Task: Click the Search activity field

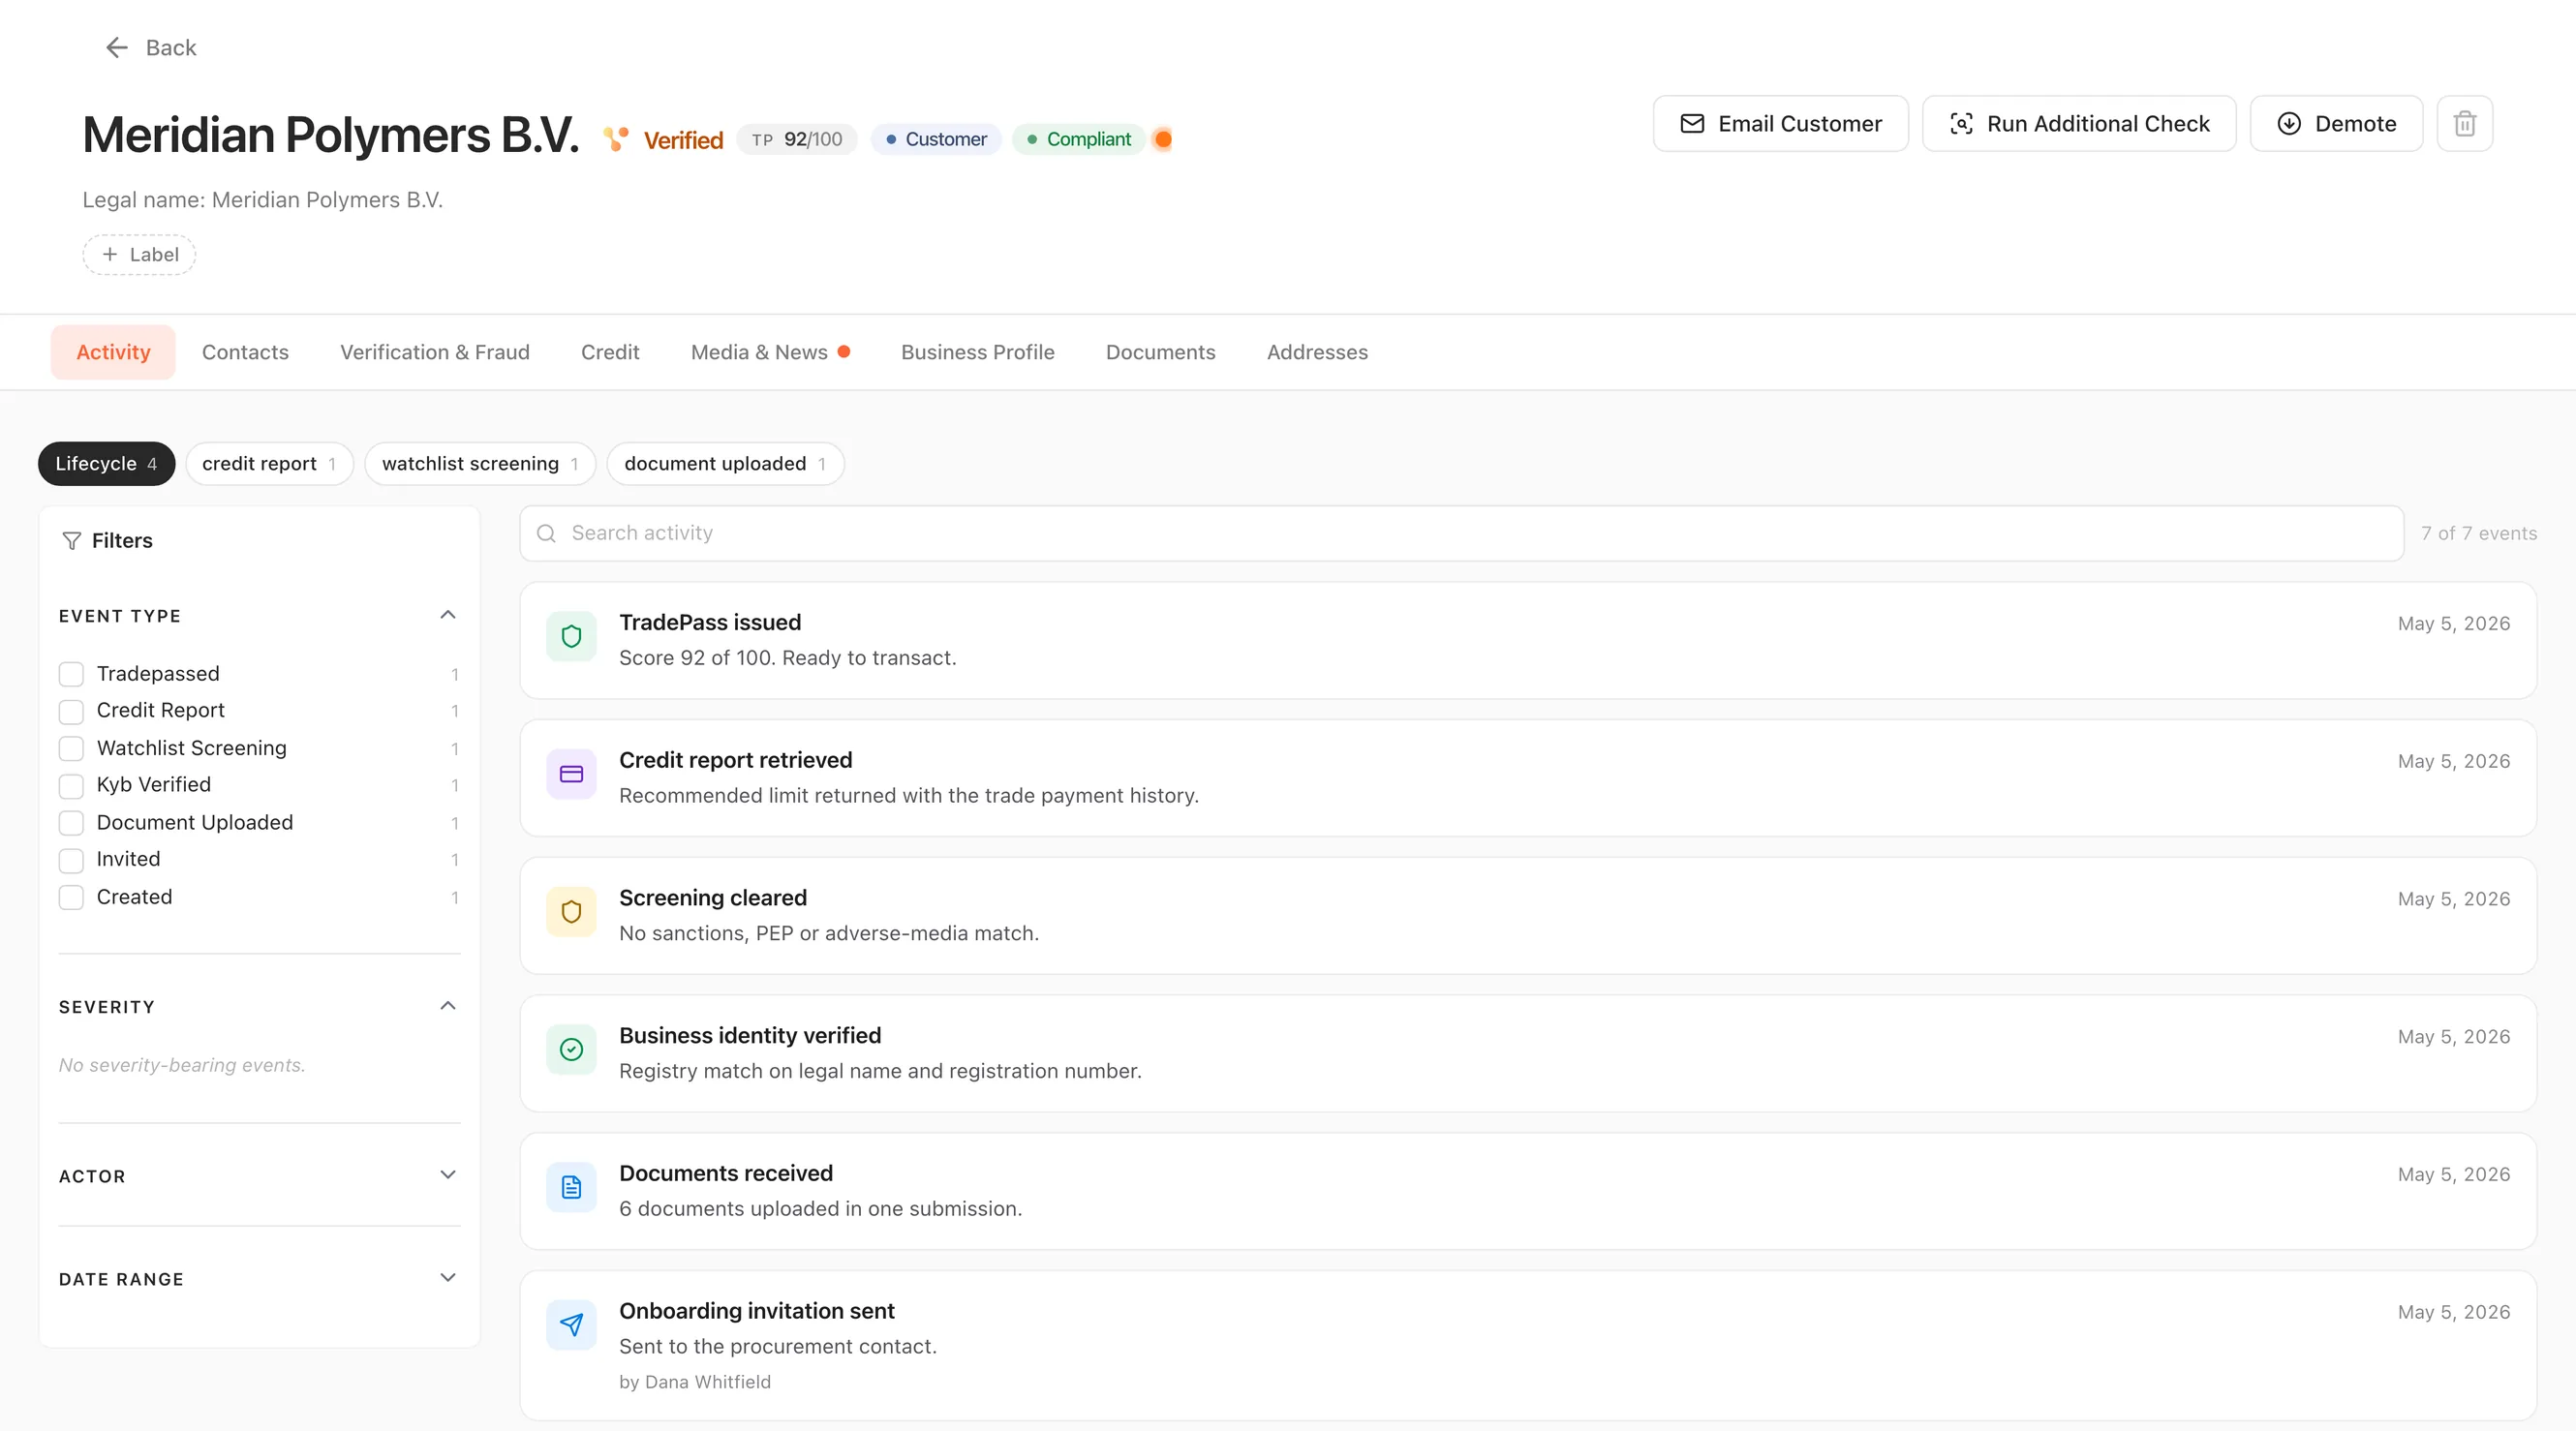Action: pyautogui.click(x=1461, y=533)
